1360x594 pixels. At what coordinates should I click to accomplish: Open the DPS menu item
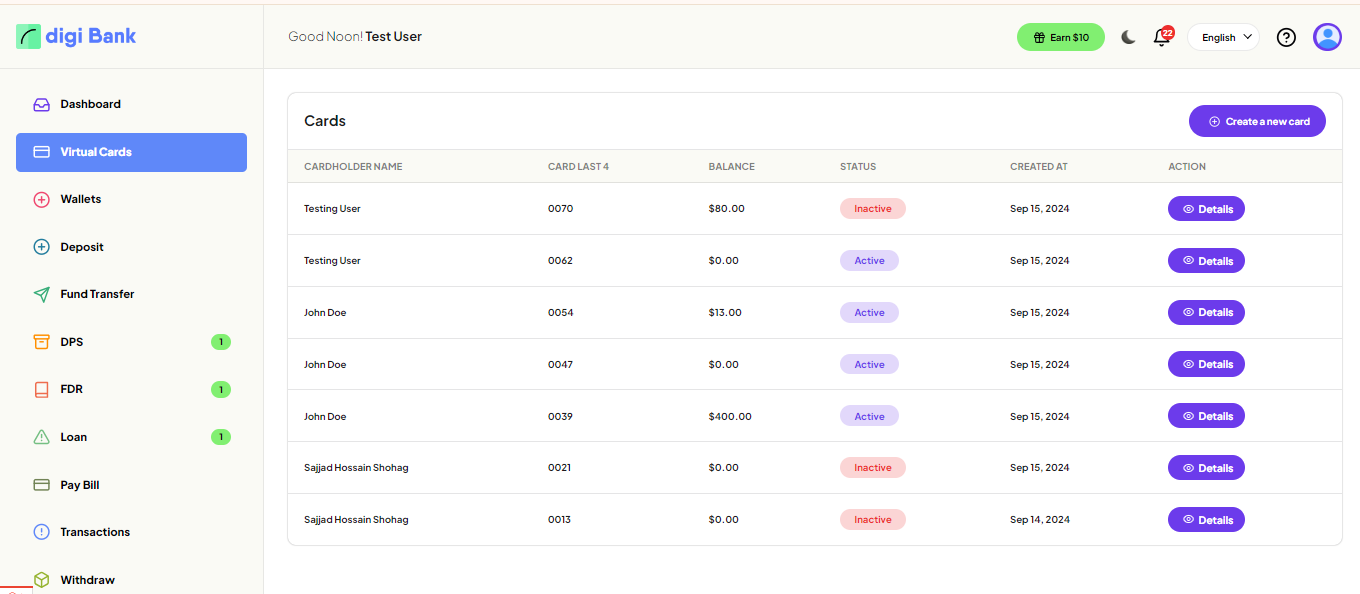72,342
